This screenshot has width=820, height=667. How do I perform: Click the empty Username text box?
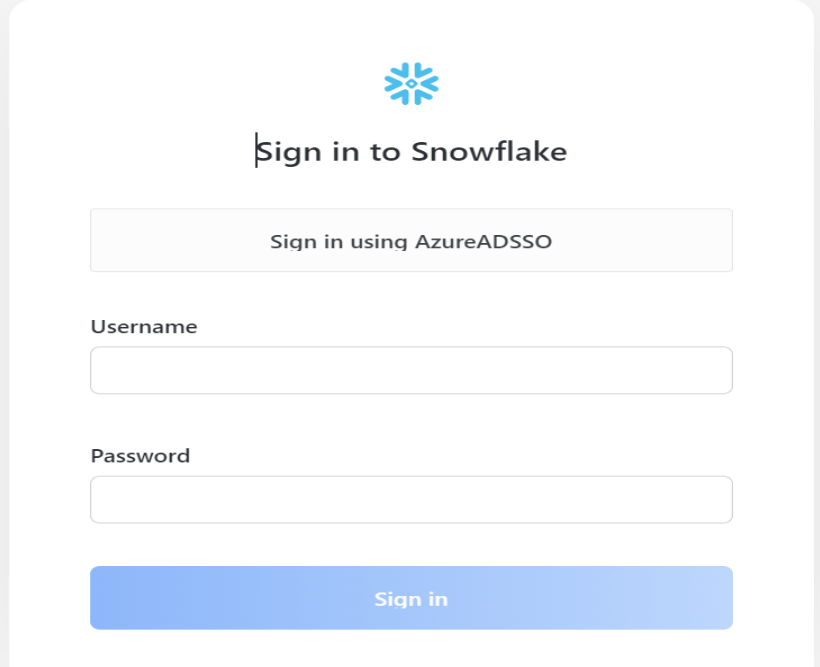[410, 369]
